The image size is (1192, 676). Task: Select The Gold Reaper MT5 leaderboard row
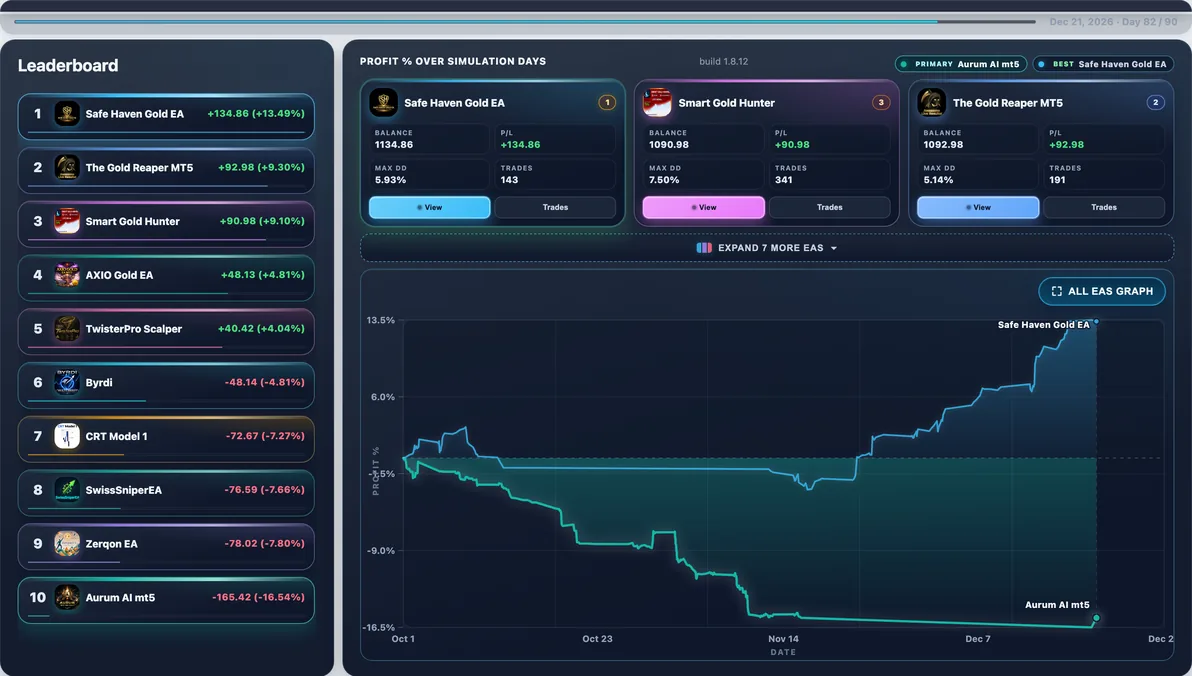click(166, 170)
